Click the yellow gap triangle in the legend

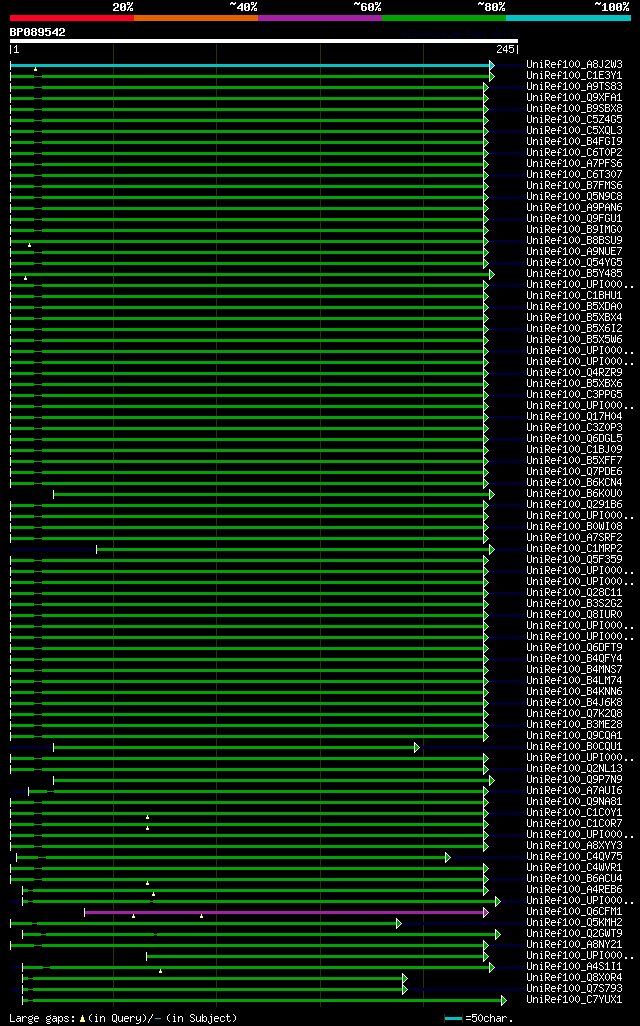point(82,1019)
